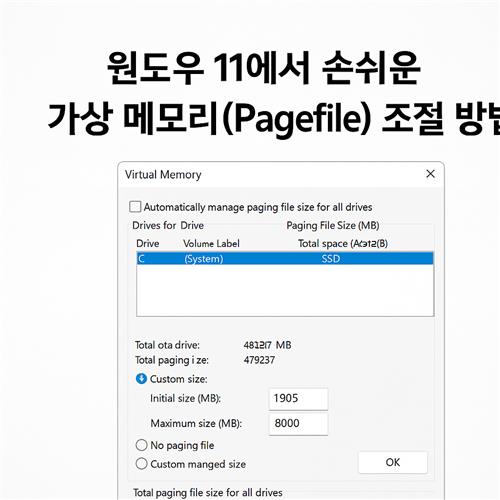Select the Custom size radio button
500x500 pixels.
141,379
